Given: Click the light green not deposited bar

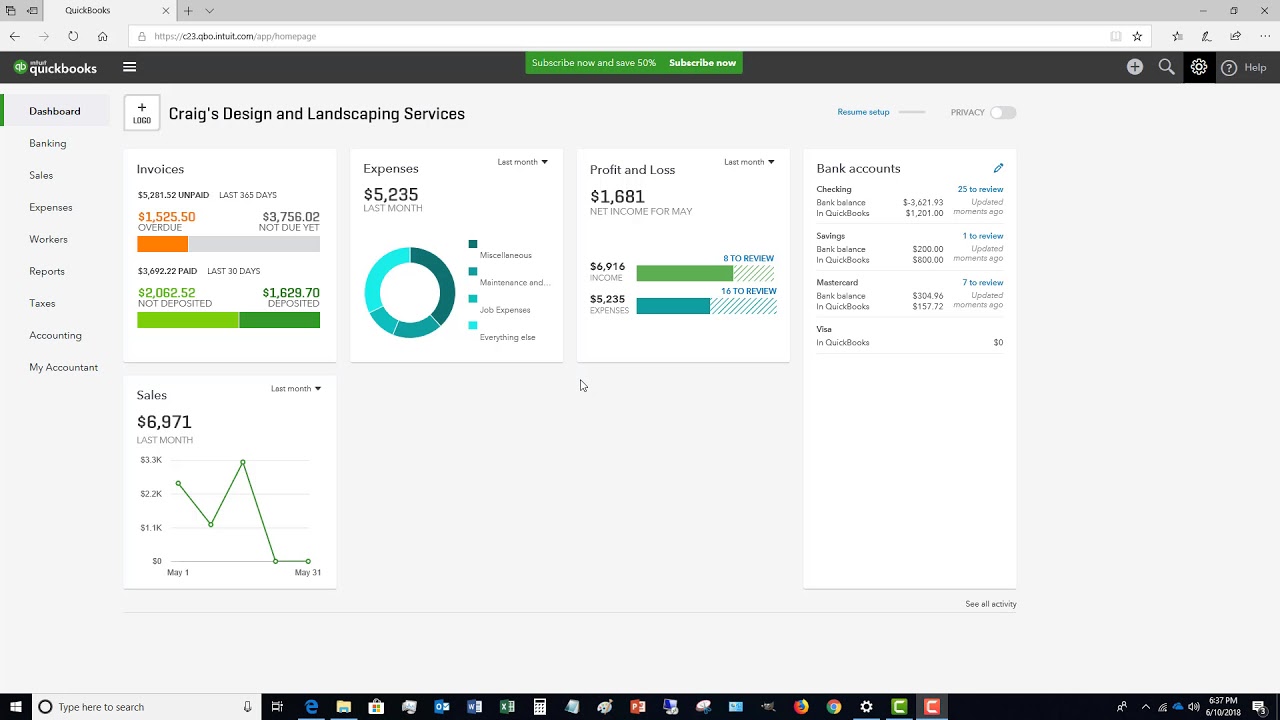Looking at the screenshot, I should point(188,320).
